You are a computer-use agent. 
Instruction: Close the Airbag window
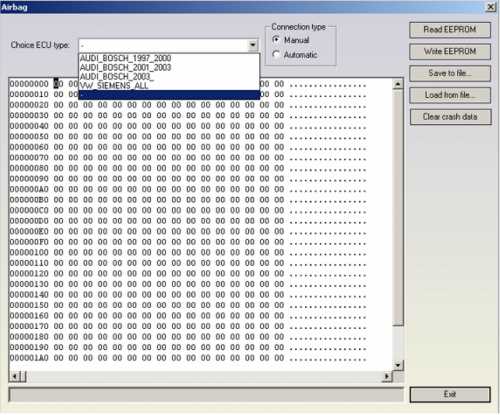coord(491,7)
